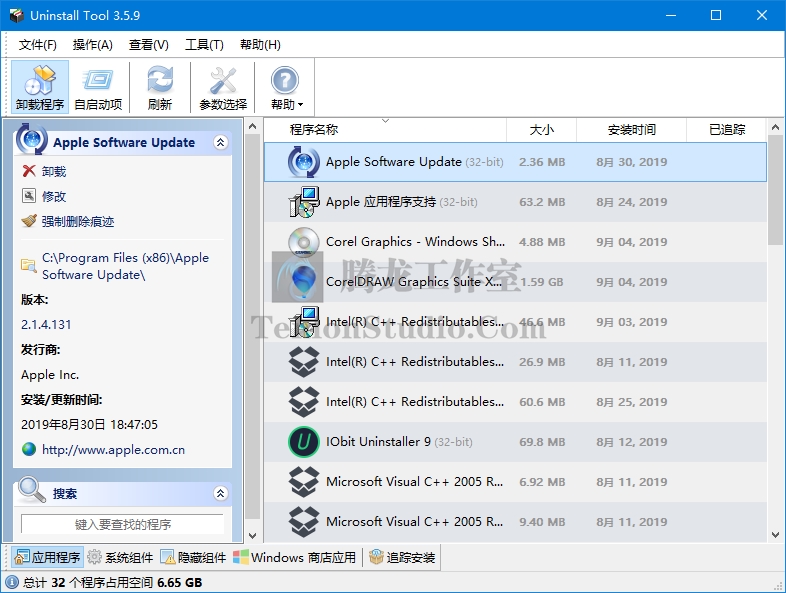Sort by 程序名称 column header

click(x=385, y=130)
